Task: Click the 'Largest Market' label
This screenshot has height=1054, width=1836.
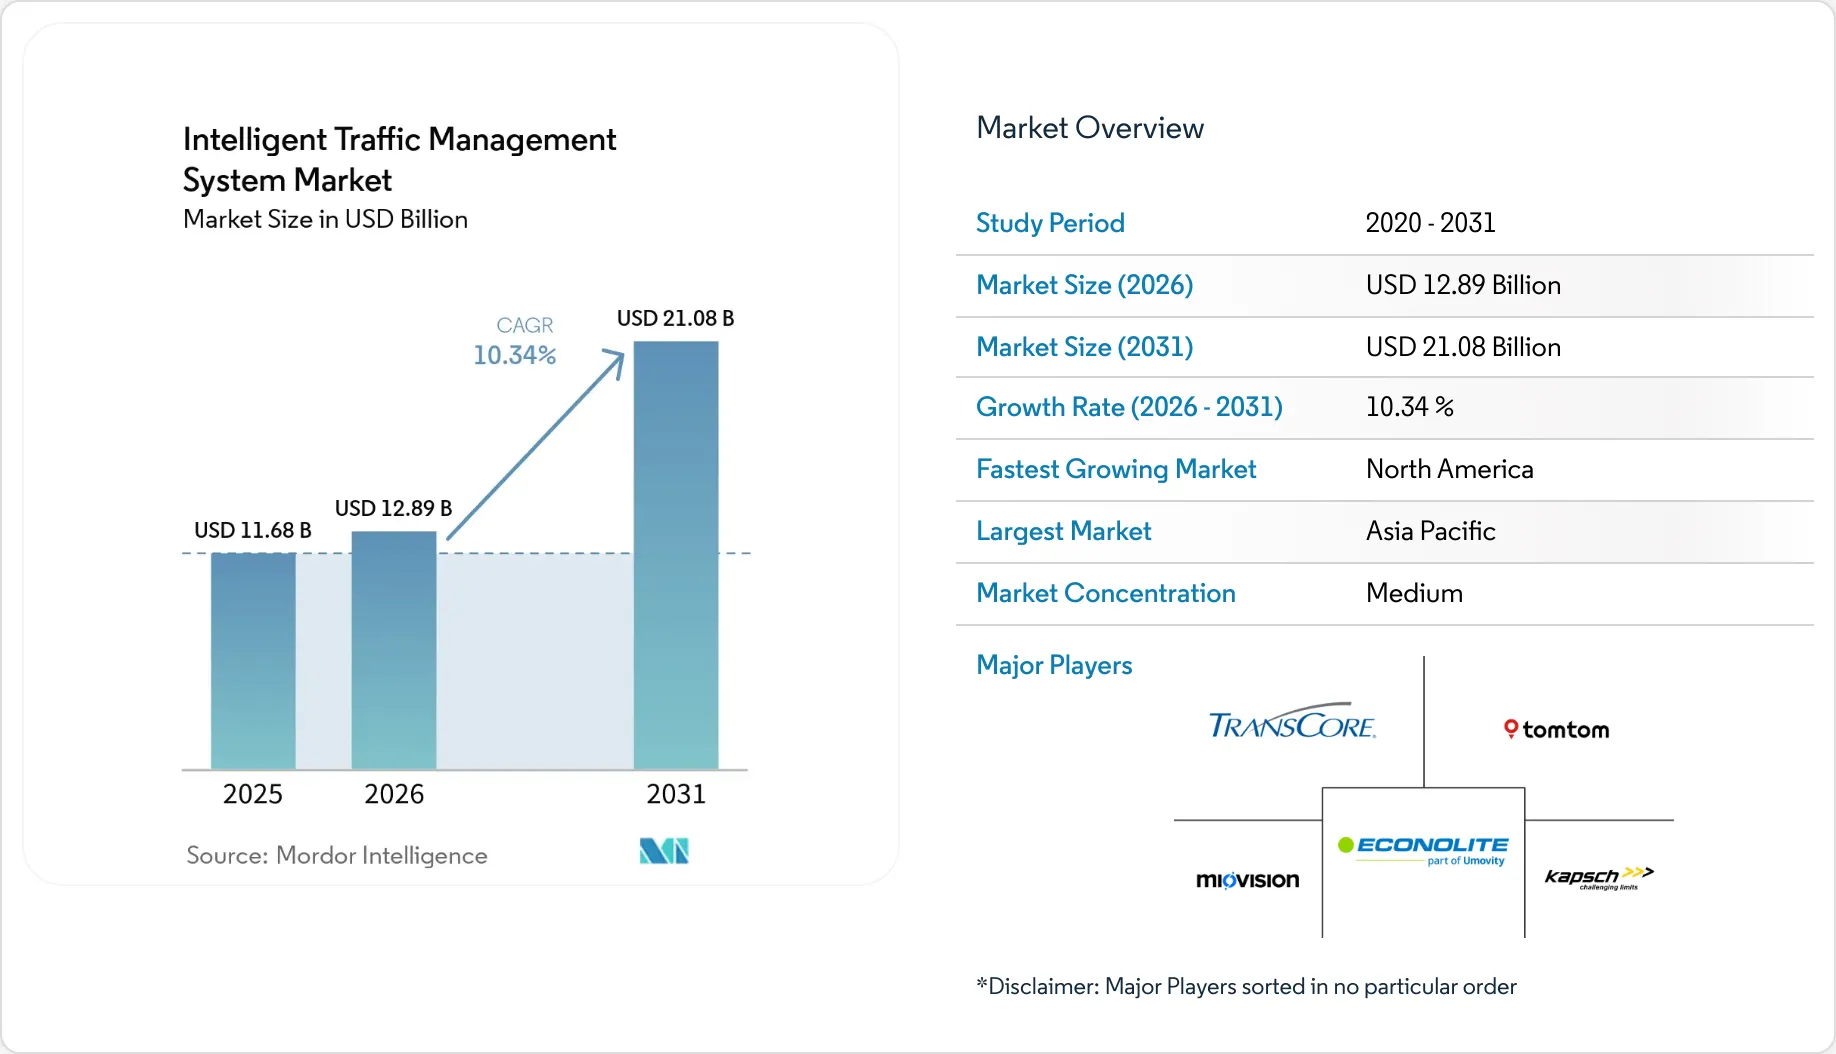Action: coord(1063,531)
